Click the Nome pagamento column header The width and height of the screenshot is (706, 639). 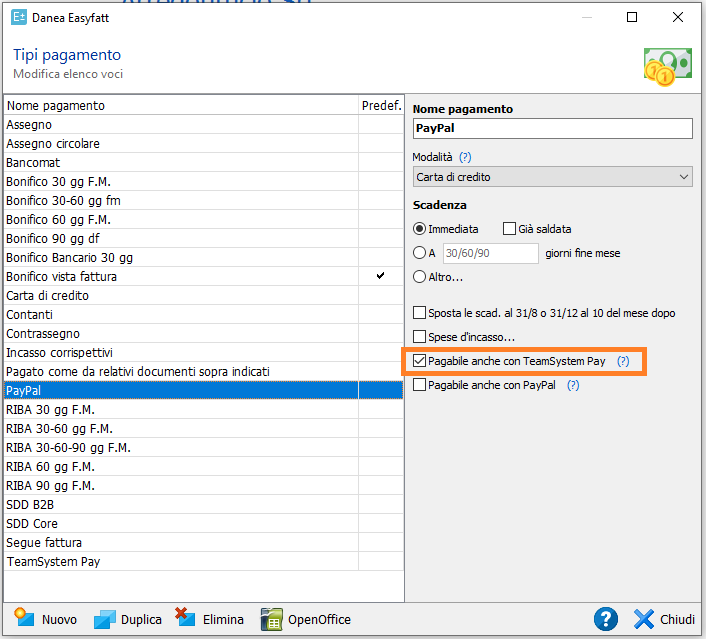coord(181,105)
